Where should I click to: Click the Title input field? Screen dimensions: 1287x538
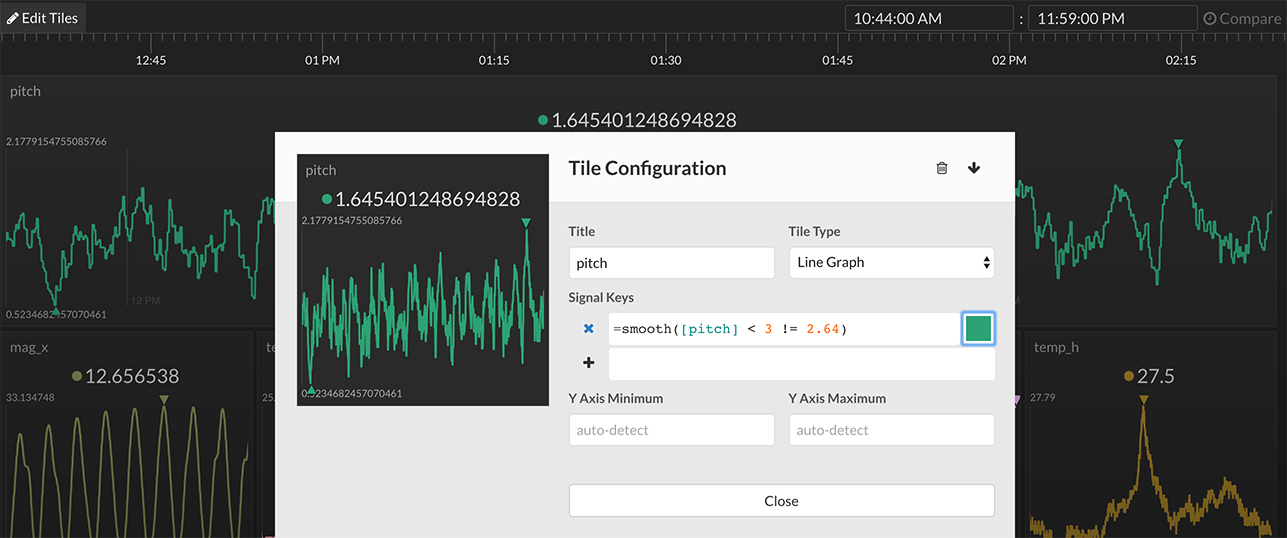click(671, 263)
